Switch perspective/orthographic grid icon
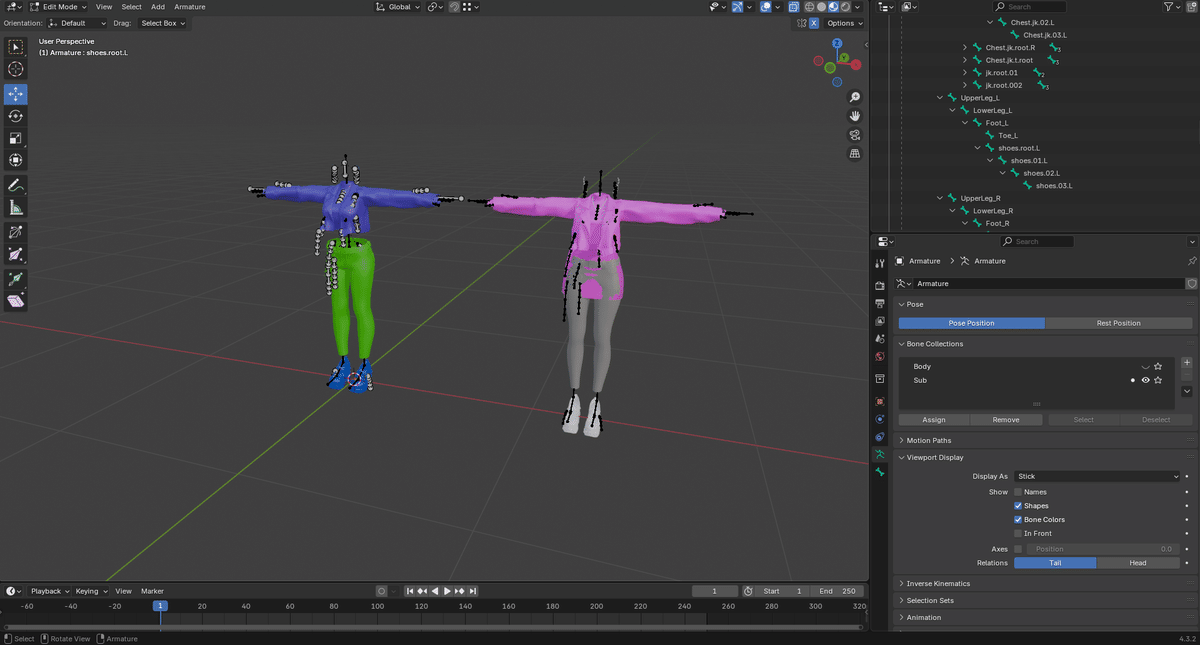This screenshot has height=645, width=1200. pyautogui.click(x=855, y=154)
